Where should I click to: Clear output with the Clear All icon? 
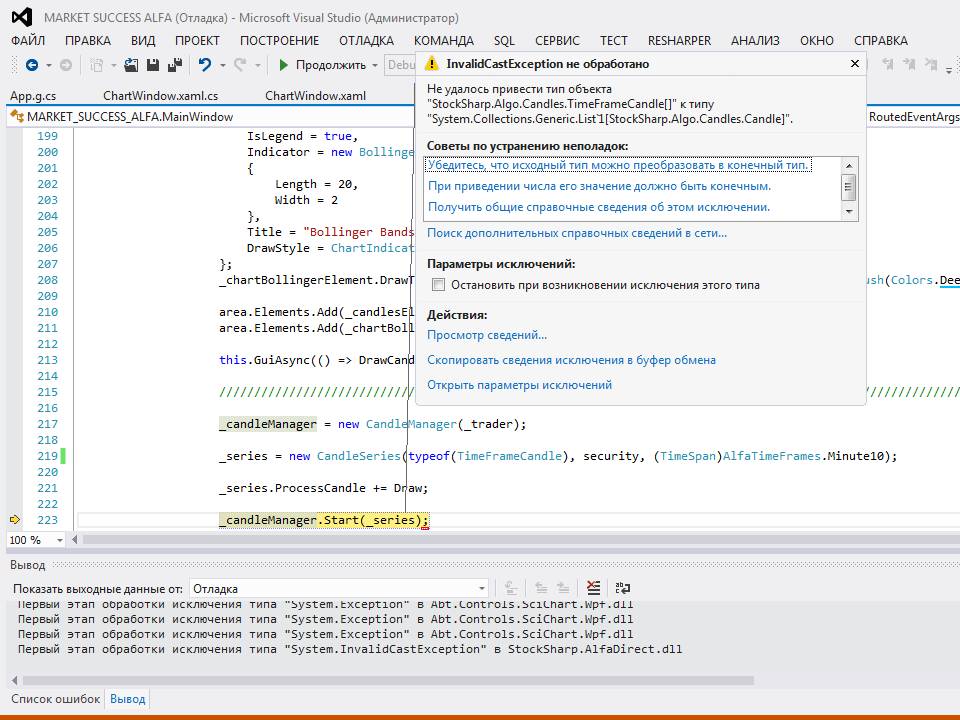[594, 588]
